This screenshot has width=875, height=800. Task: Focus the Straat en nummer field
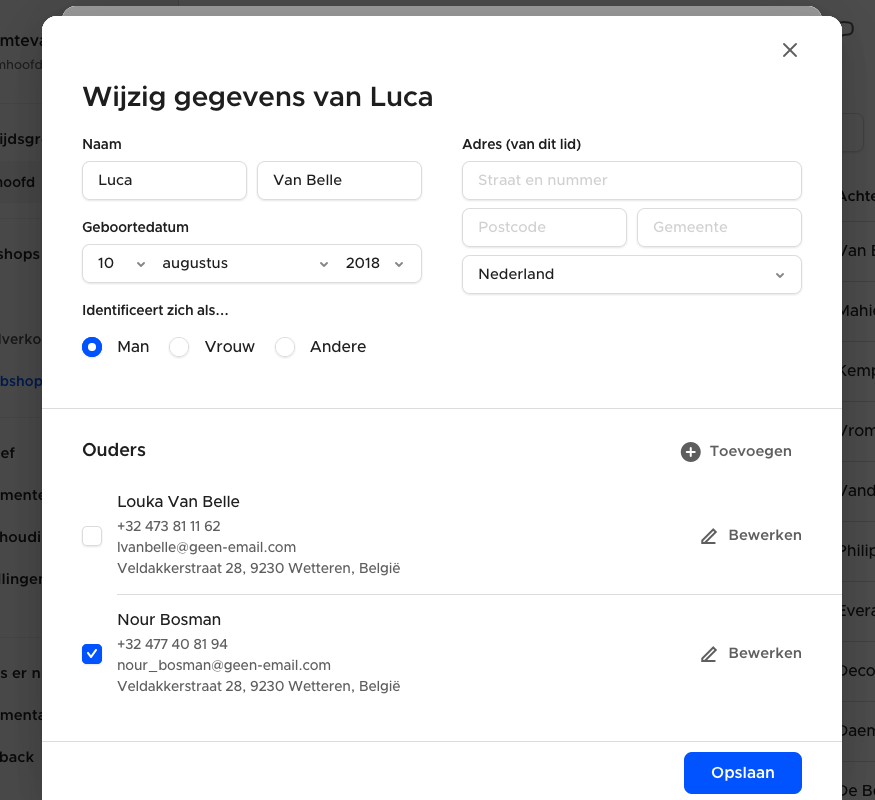tap(632, 180)
